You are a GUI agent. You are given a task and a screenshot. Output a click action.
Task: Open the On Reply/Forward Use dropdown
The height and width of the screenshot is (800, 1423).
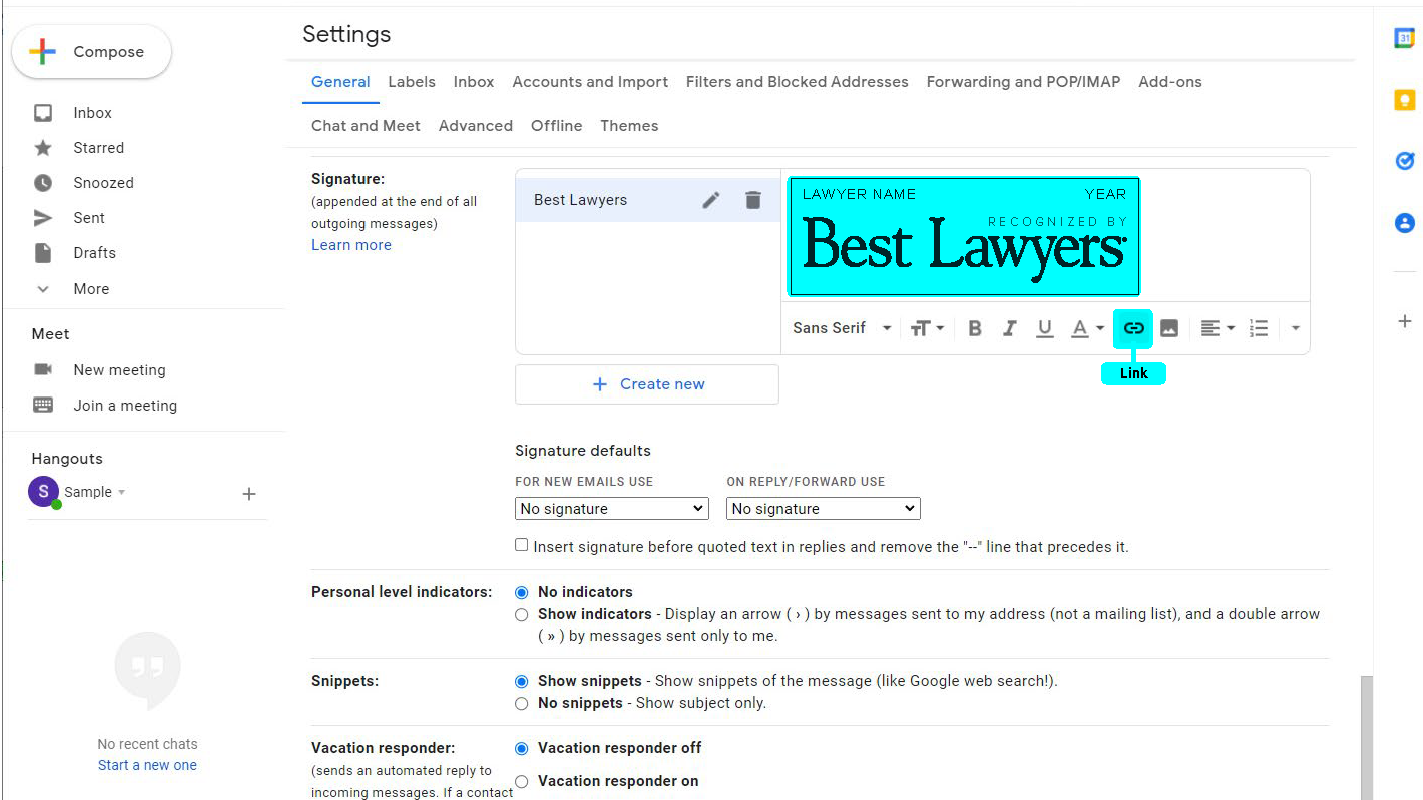pos(822,508)
